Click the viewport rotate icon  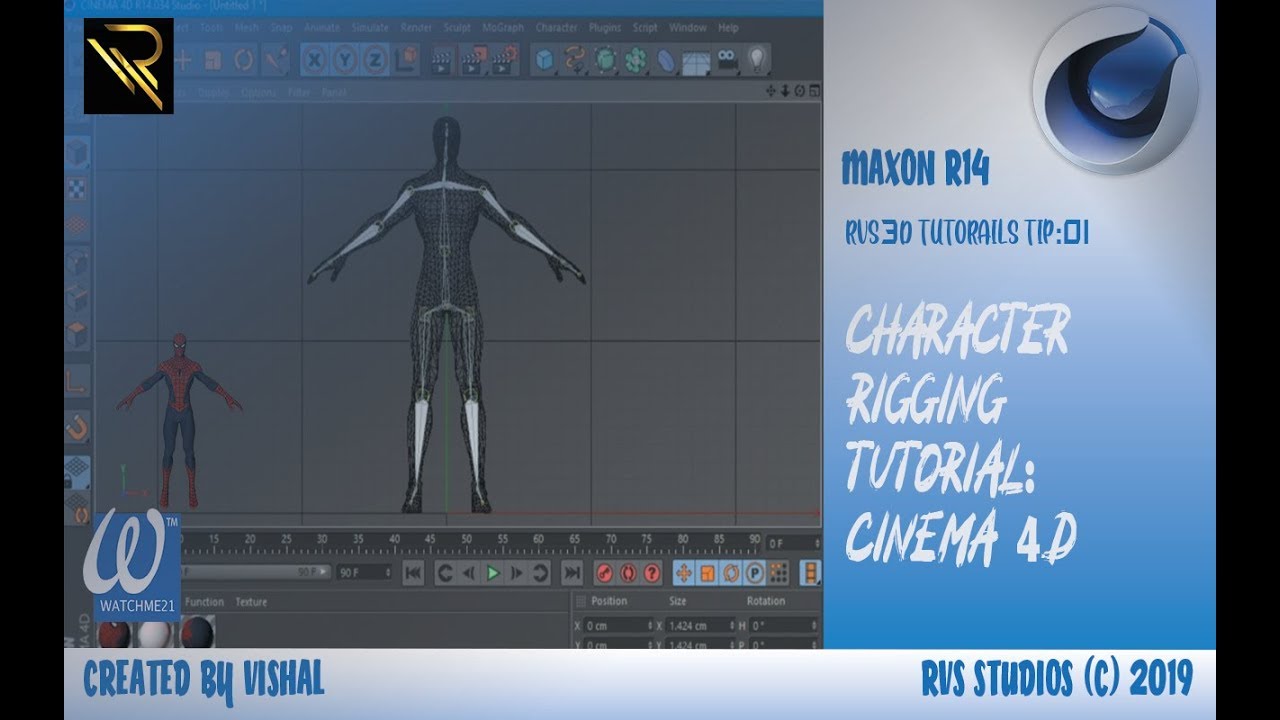(800, 91)
